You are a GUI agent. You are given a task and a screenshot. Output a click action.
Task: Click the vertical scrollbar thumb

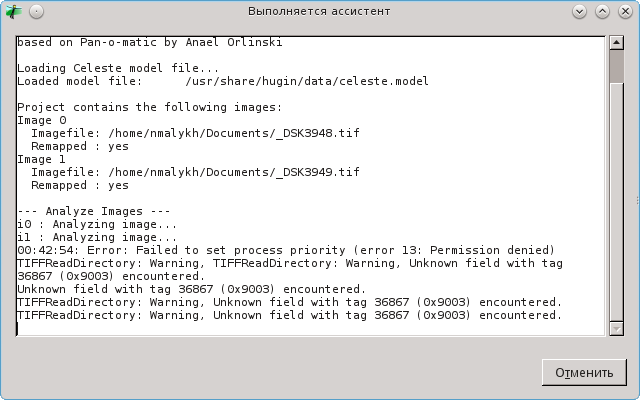pyautogui.click(x=616, y=66)
